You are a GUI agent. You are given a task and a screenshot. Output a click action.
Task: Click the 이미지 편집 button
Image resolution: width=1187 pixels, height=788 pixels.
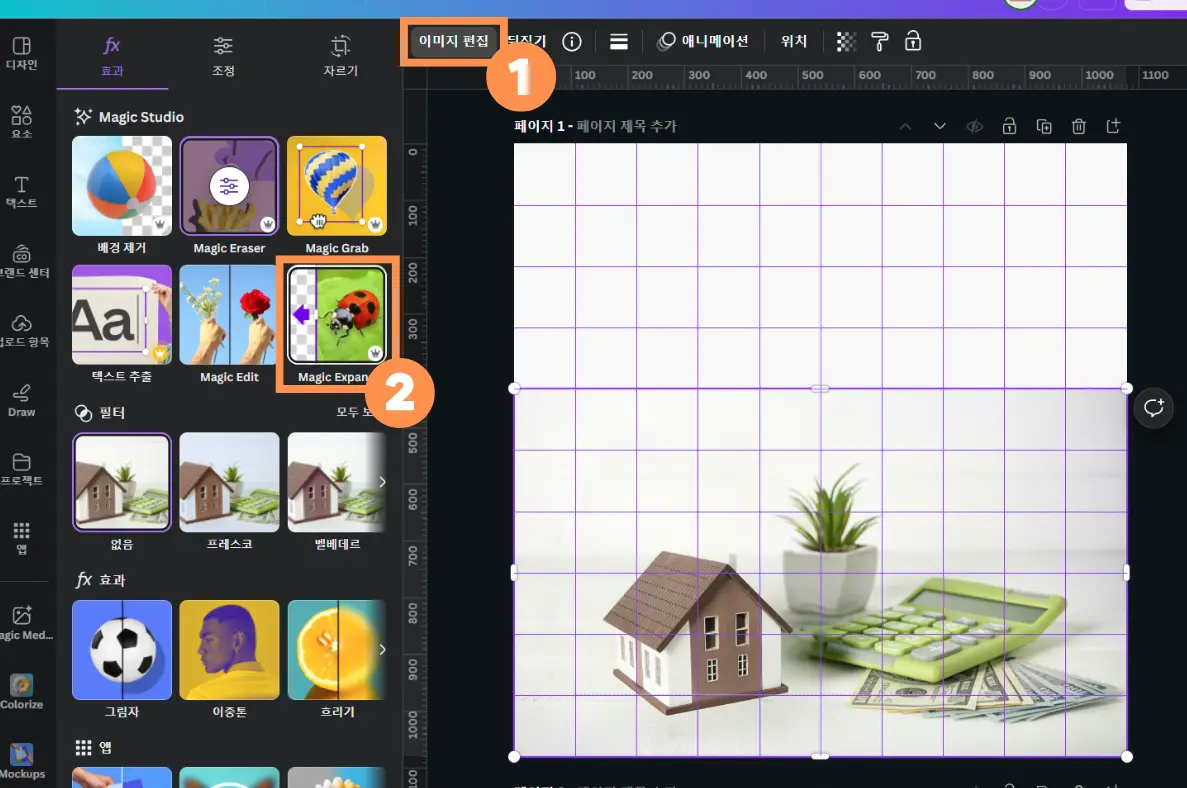point(453,41)
